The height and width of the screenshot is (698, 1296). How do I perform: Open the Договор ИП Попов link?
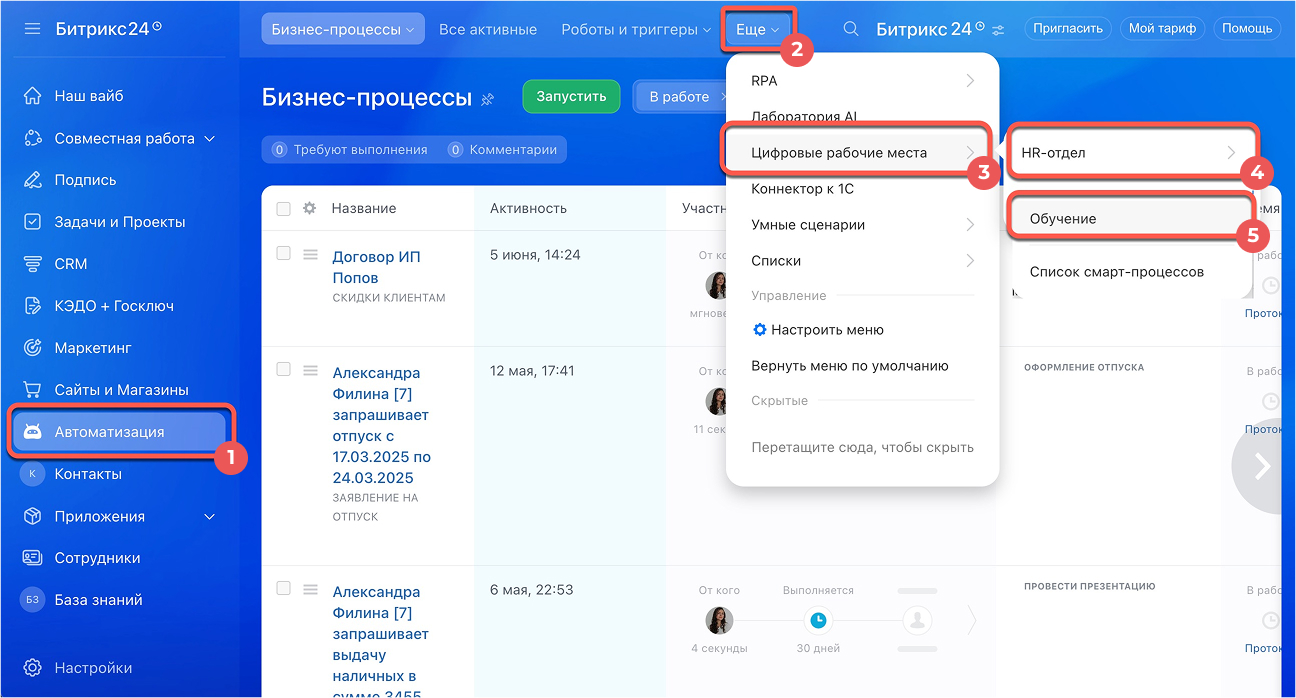[x=376, y=267]
